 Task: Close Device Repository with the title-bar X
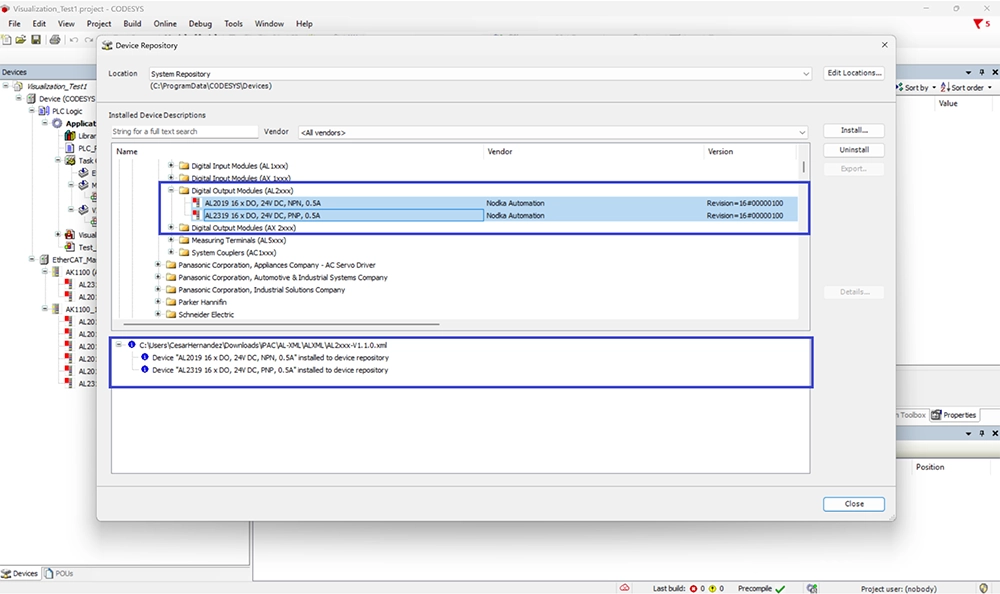coord(884,45)
